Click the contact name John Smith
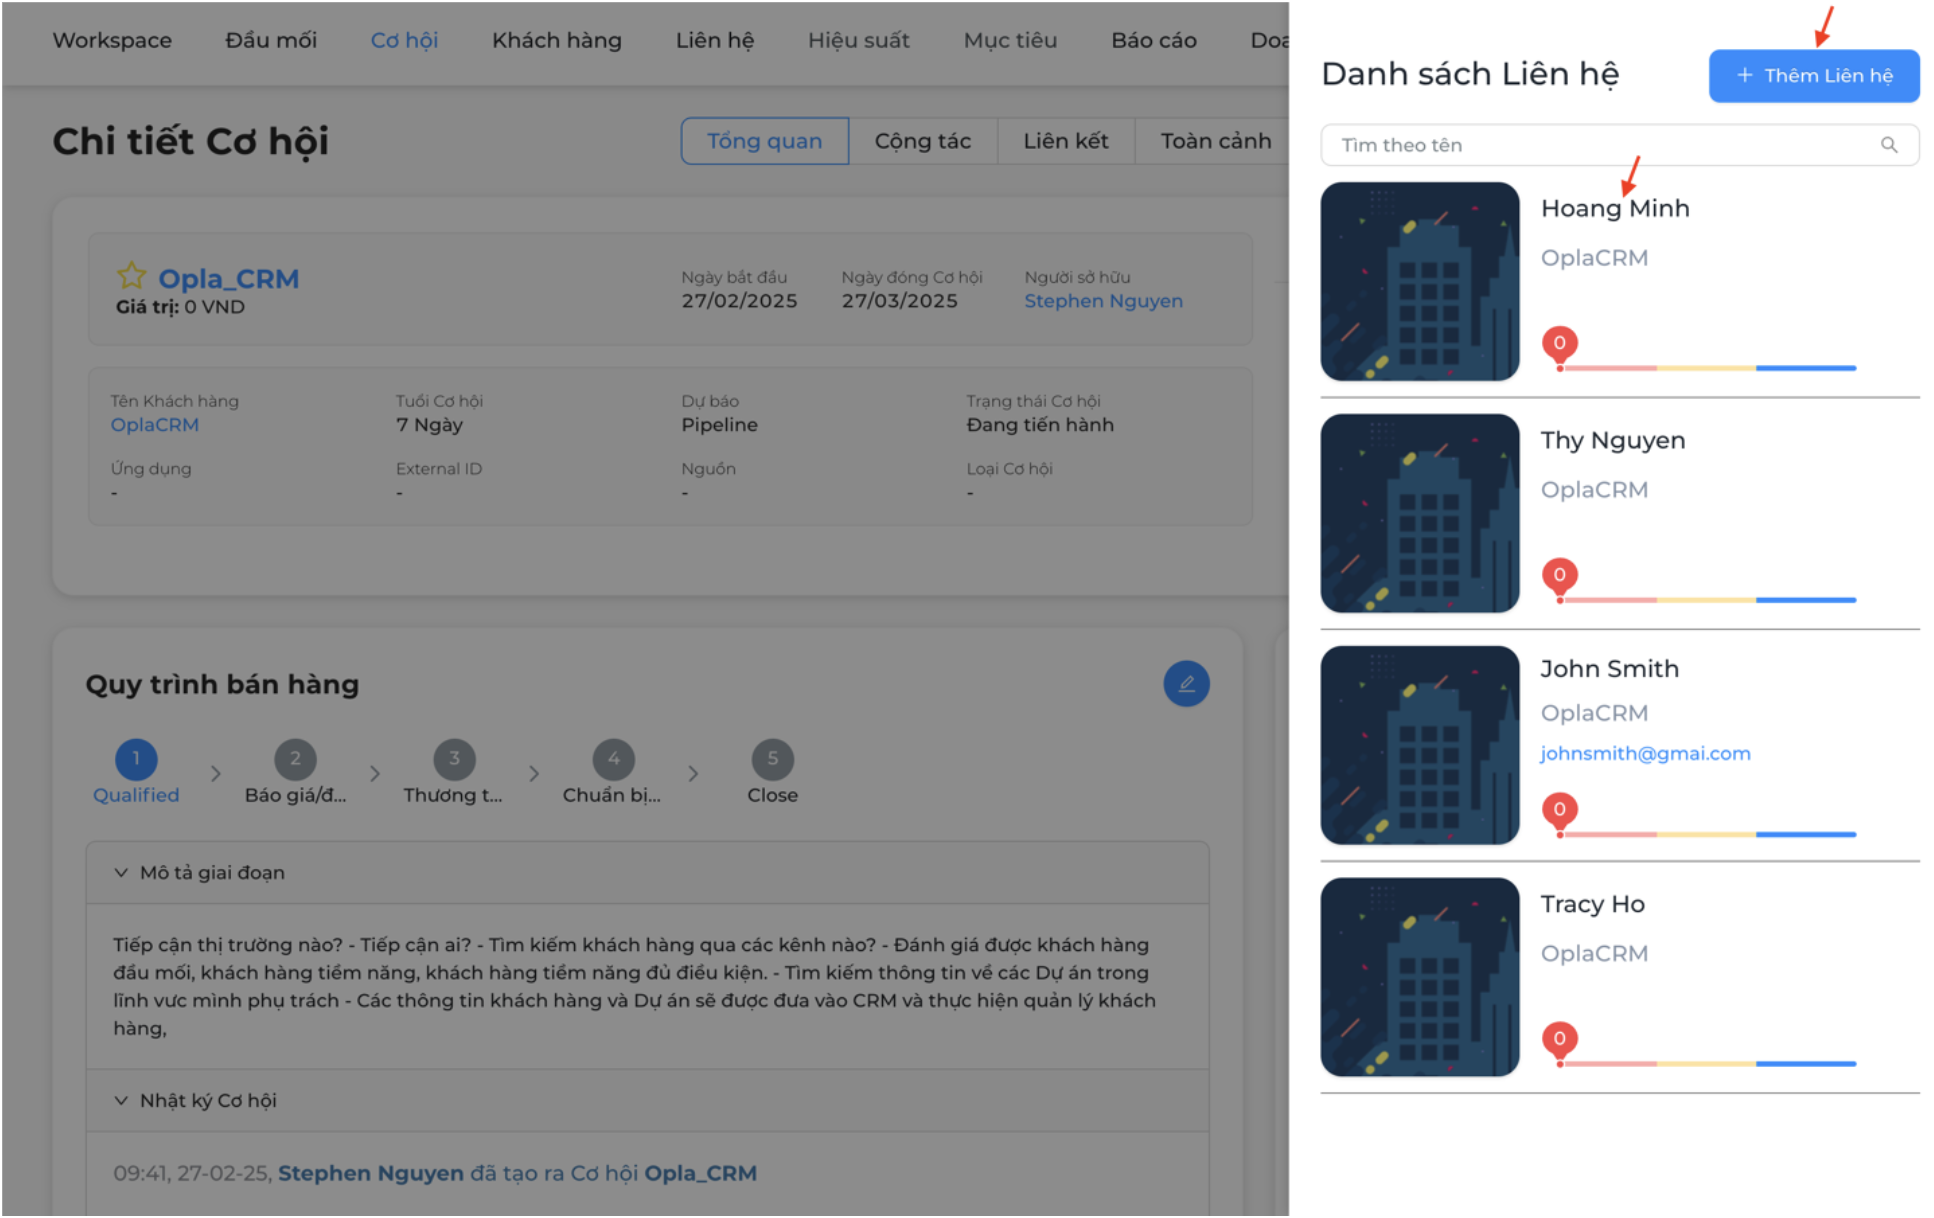 1609,669
